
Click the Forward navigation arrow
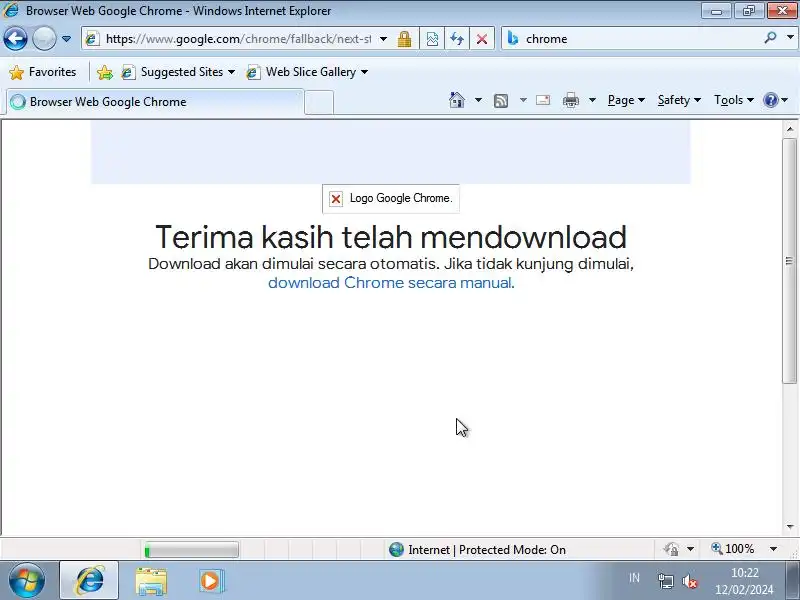44,39
